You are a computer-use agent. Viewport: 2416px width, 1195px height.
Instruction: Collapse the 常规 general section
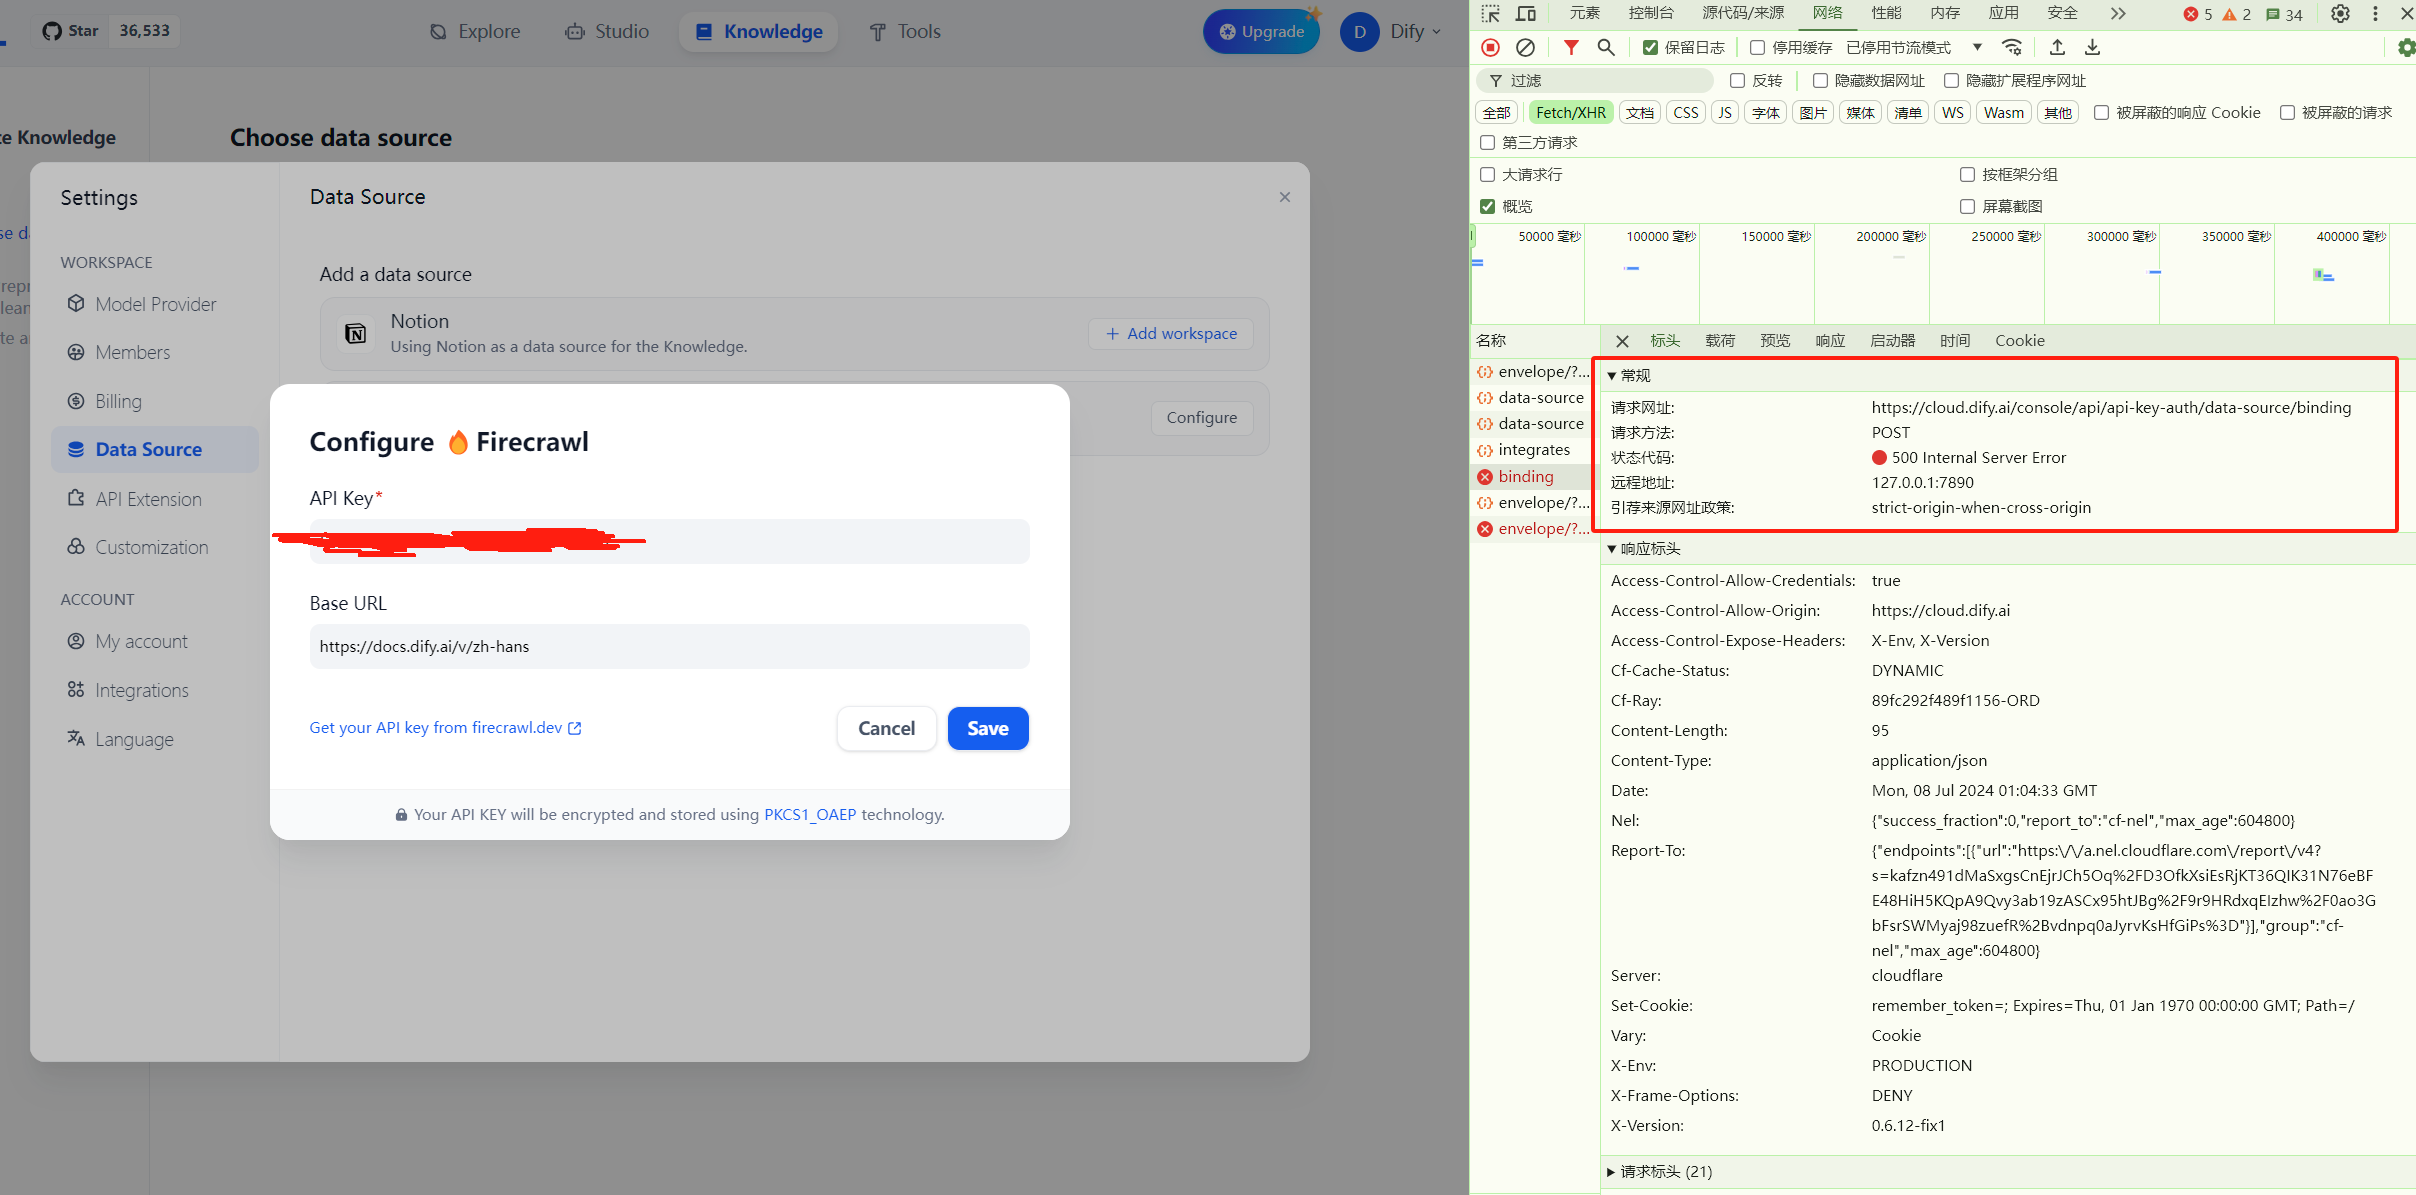(x=1611, y=376)
